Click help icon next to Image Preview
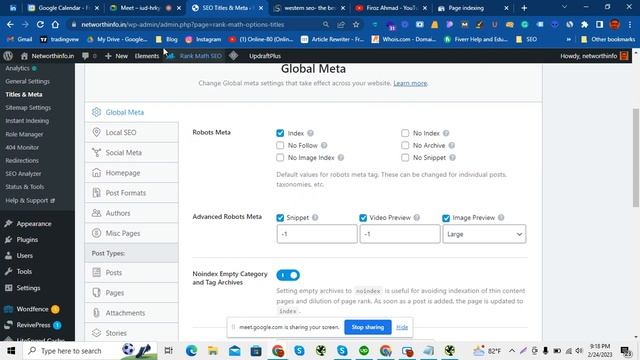The width and height of the screenshot is (640, 360). click(501, 218)
